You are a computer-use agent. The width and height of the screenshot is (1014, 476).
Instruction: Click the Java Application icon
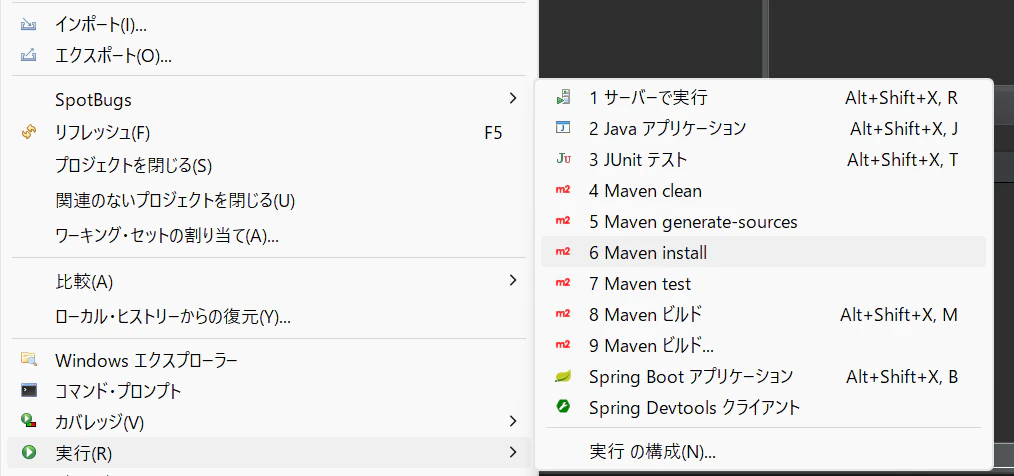pyautogui.click(x=563, y=127)
